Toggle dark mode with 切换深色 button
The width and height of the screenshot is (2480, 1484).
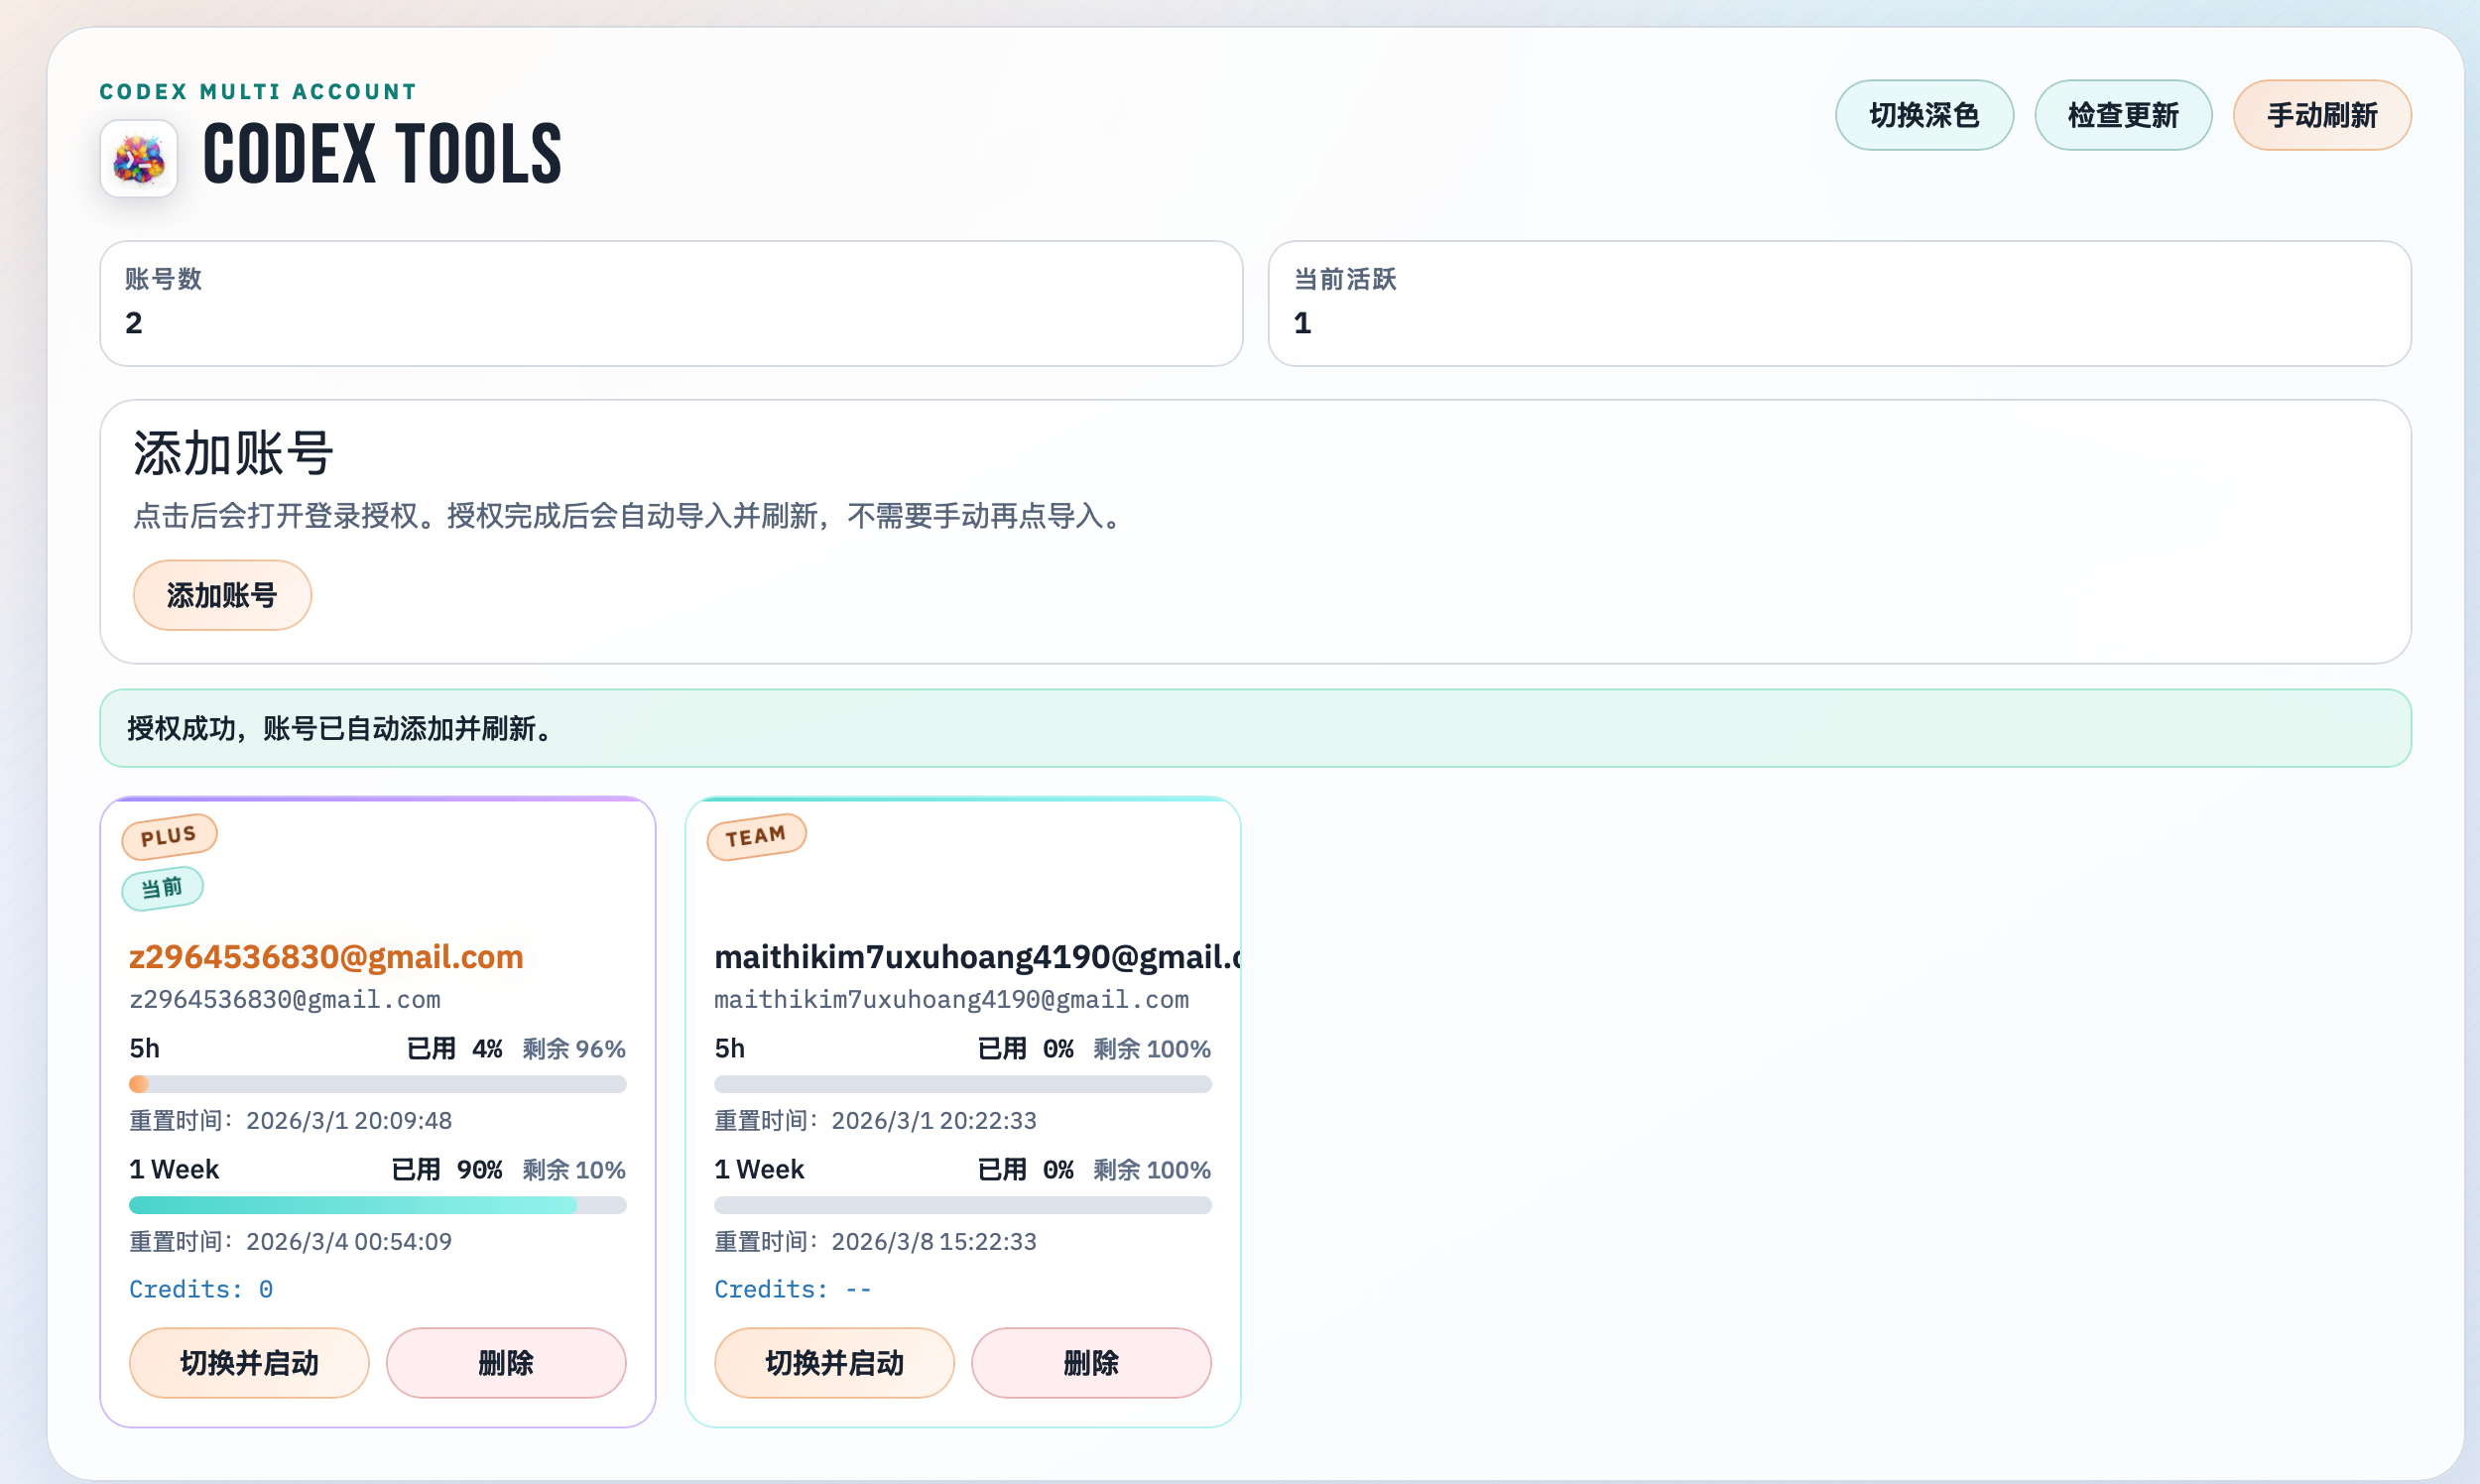coord(1924,115)
